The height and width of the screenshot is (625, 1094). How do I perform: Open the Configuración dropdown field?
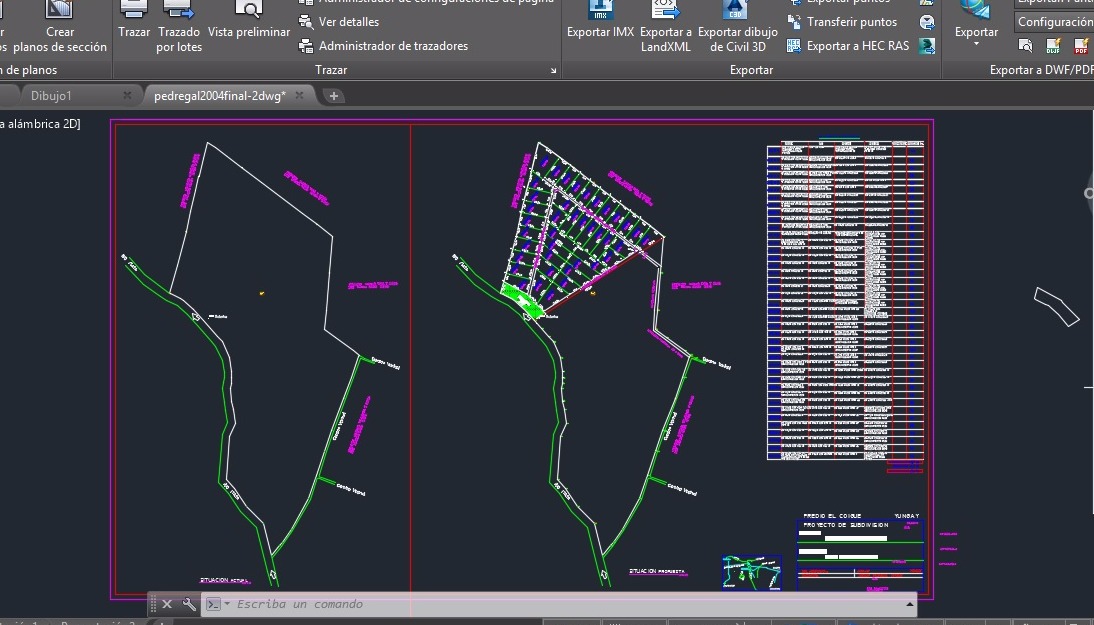click(x=1055, y=22)
